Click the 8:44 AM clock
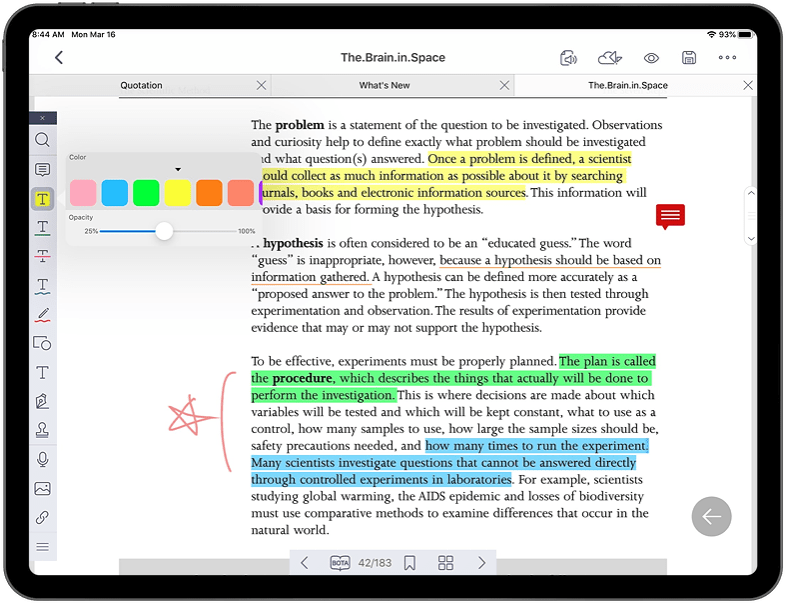Viewport: 786px width, 603px height. pos(48,35)
